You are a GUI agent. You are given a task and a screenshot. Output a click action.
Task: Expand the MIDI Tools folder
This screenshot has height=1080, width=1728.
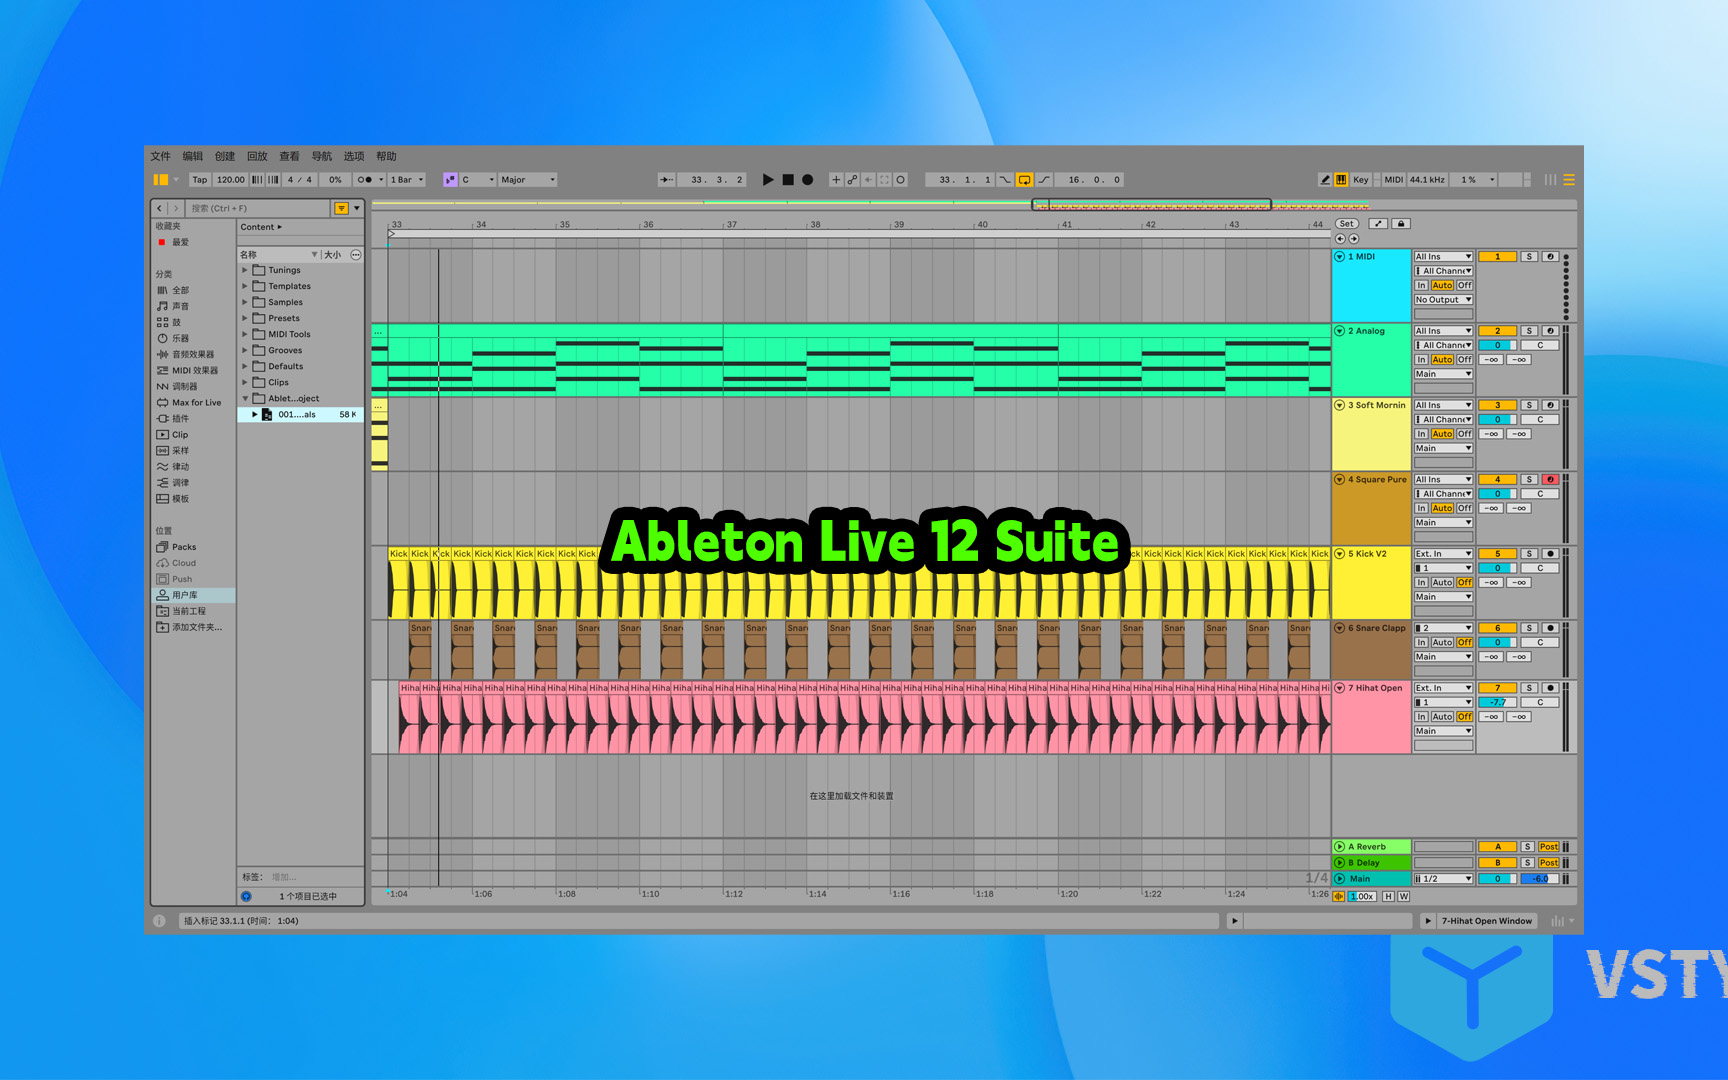pos(245,334)
